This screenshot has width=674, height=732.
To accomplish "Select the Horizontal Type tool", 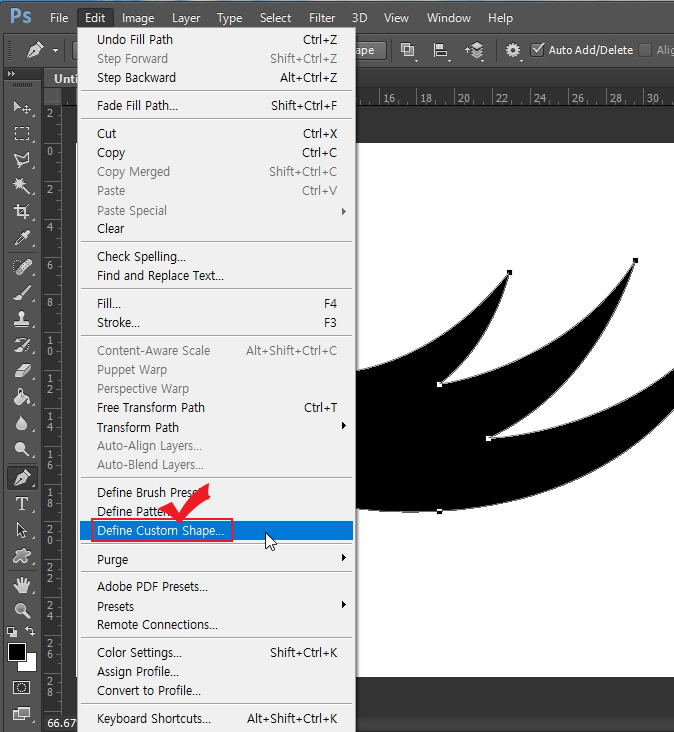I will click(x=21, y=504).
